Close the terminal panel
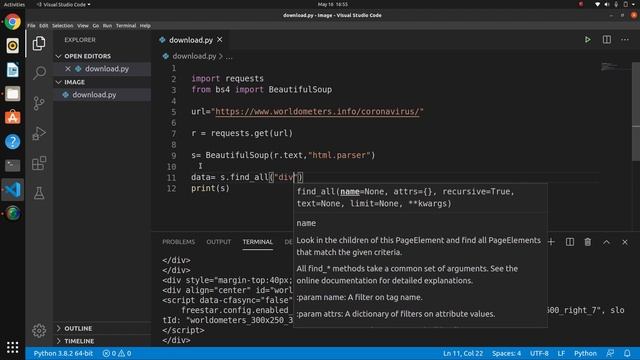Image resolution: width=640 pixels, height=360 pixels. (x=625, y=242)
